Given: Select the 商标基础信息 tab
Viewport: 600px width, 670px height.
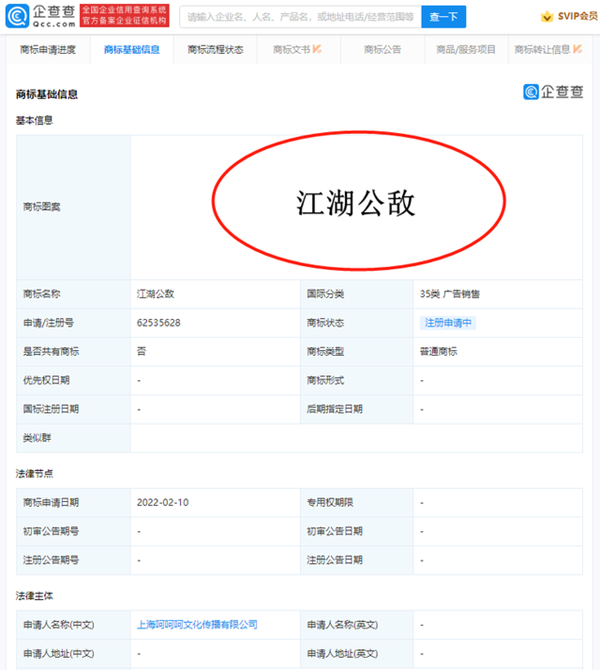Looking at the screenshot, I should pos(130,49).
